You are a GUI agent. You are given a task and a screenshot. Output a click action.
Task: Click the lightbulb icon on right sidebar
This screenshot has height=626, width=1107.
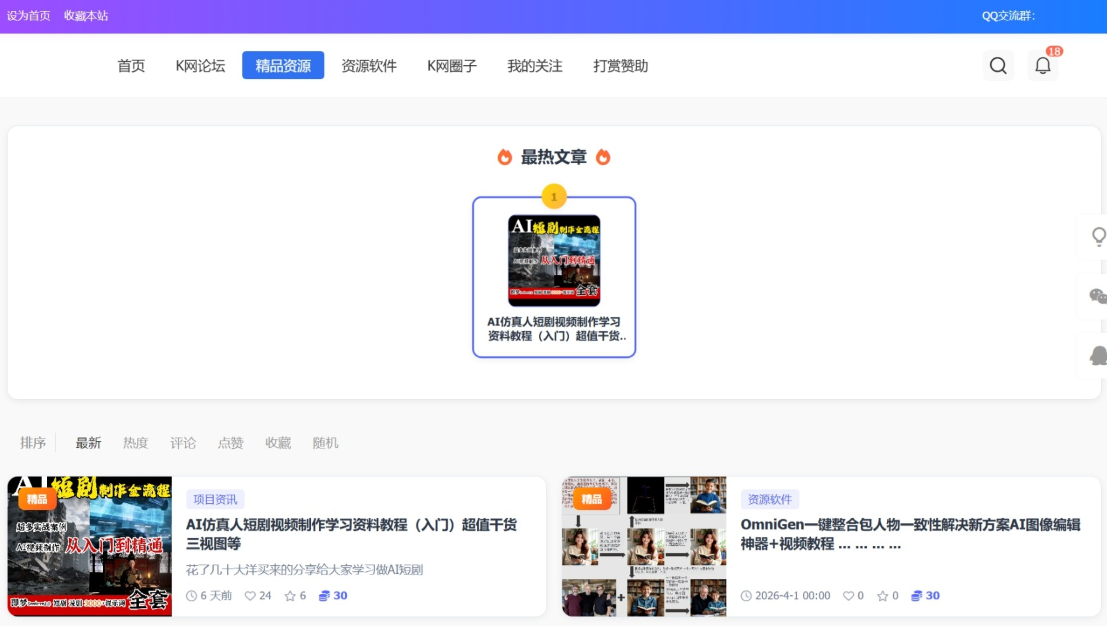tap(1098, 237)
